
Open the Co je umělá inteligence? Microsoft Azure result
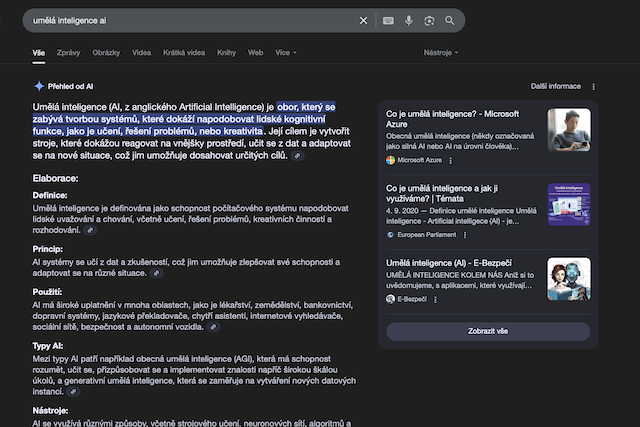pyautogui.click(x=452, y=119)
